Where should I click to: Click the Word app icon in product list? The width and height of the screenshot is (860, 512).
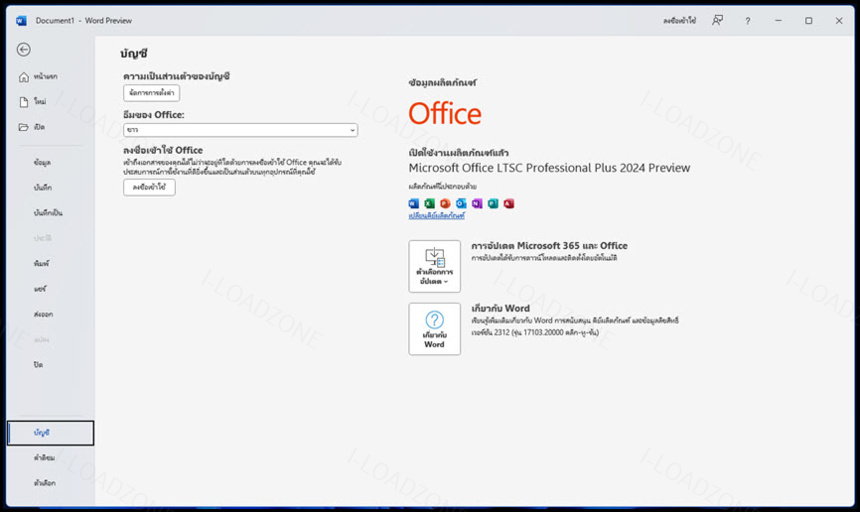pos(414,204)
